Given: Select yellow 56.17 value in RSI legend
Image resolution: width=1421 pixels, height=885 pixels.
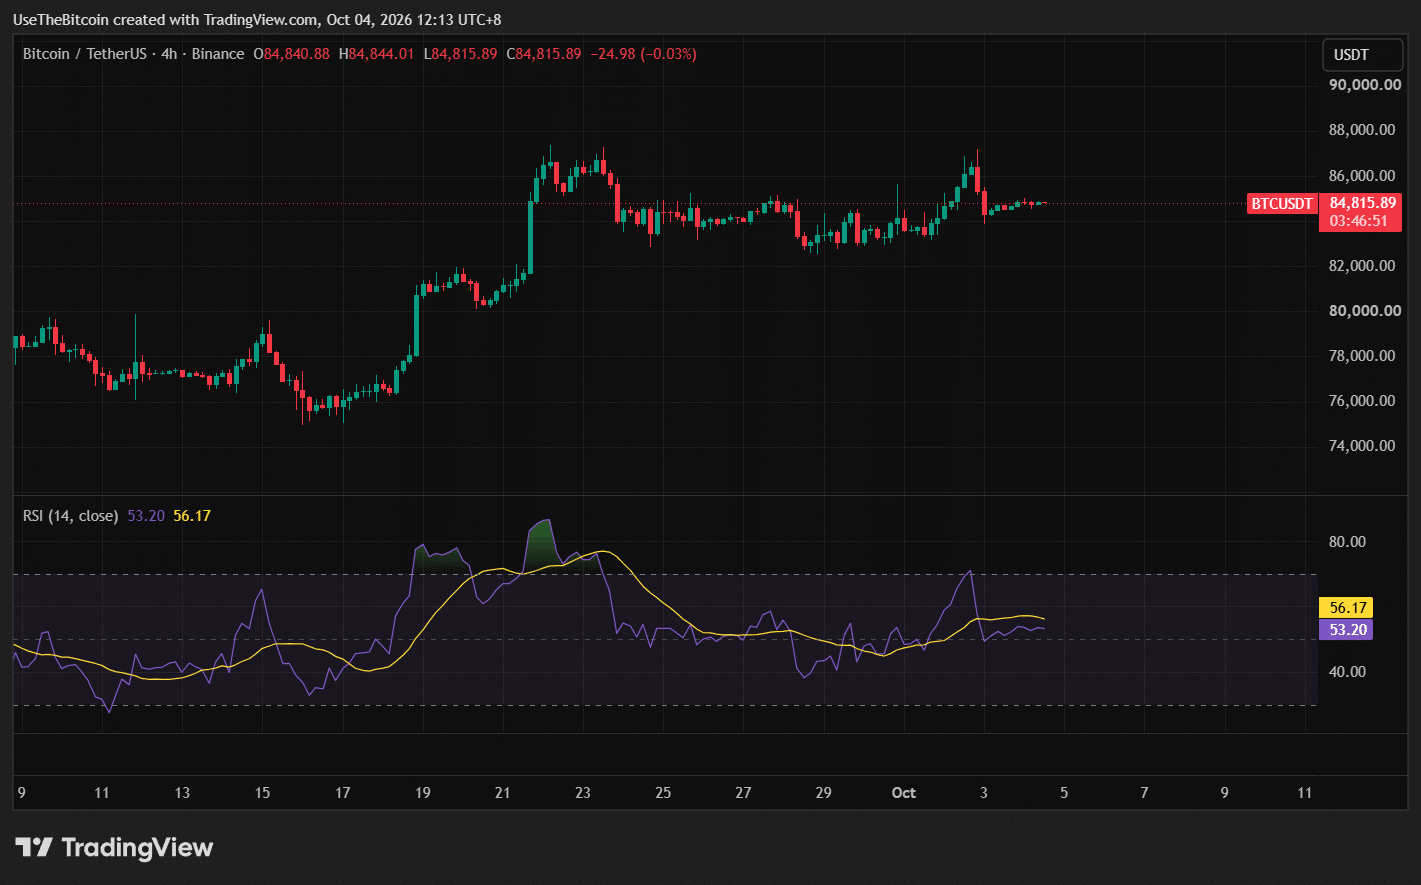Looking at the screenshot, I should pos(192,516).
